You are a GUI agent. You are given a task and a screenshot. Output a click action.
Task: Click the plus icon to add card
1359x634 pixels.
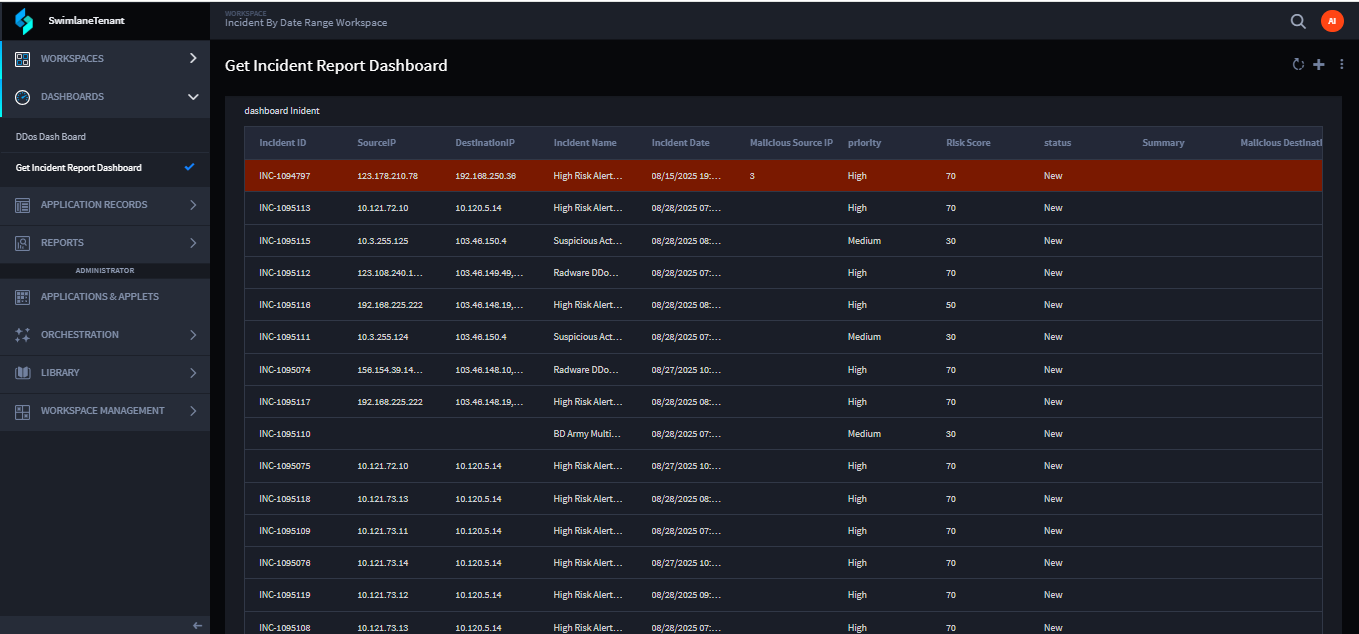[x=1319, y=65]
